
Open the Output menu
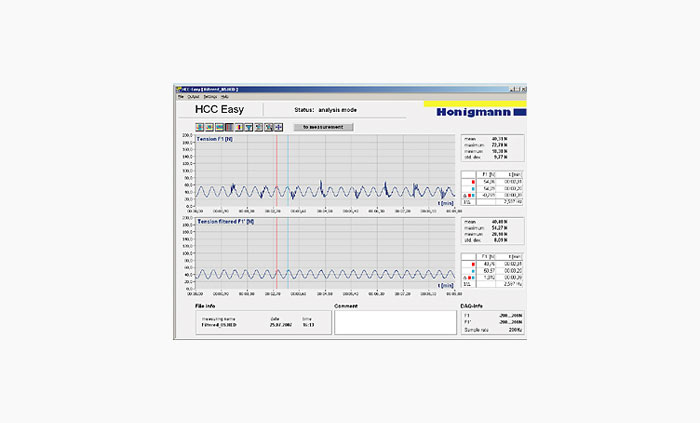[x=193, y=97]
